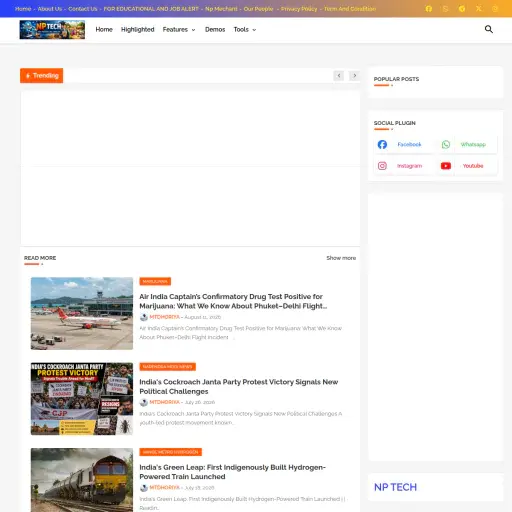The width and height of the screenshot is (512, 512).
Task: Open India's Cockroach Janta Party headline
Action: tap(239, 386)
